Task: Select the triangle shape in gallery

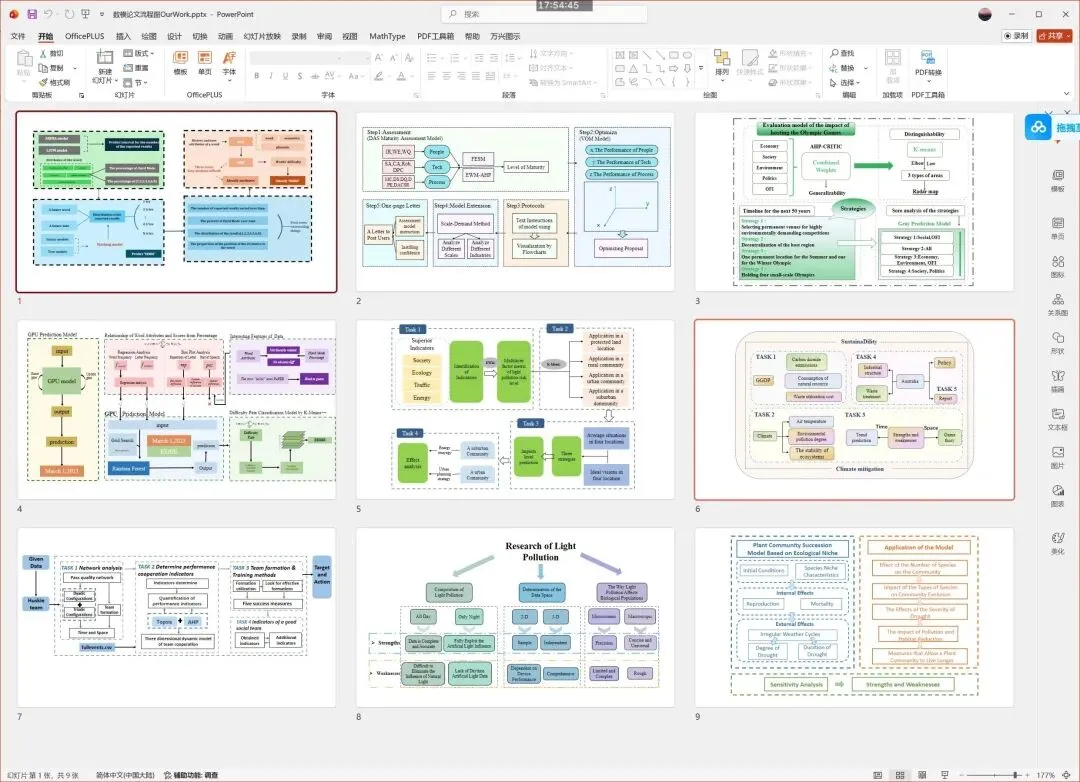Action: (x=633, y=68)
